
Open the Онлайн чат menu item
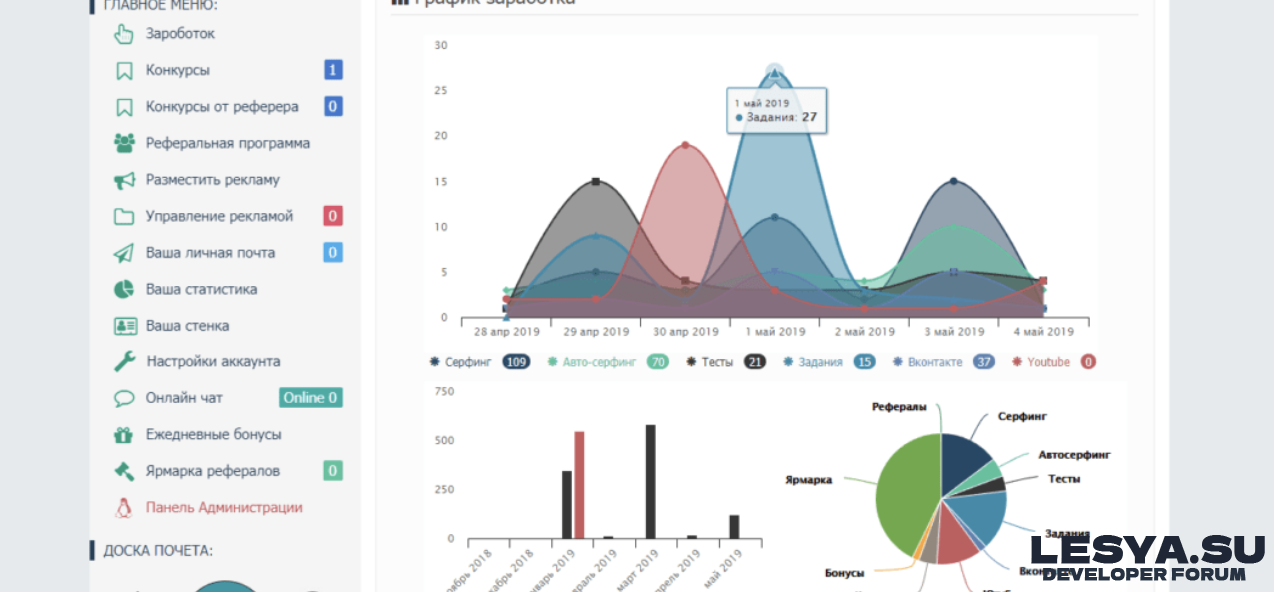[184, 398]
